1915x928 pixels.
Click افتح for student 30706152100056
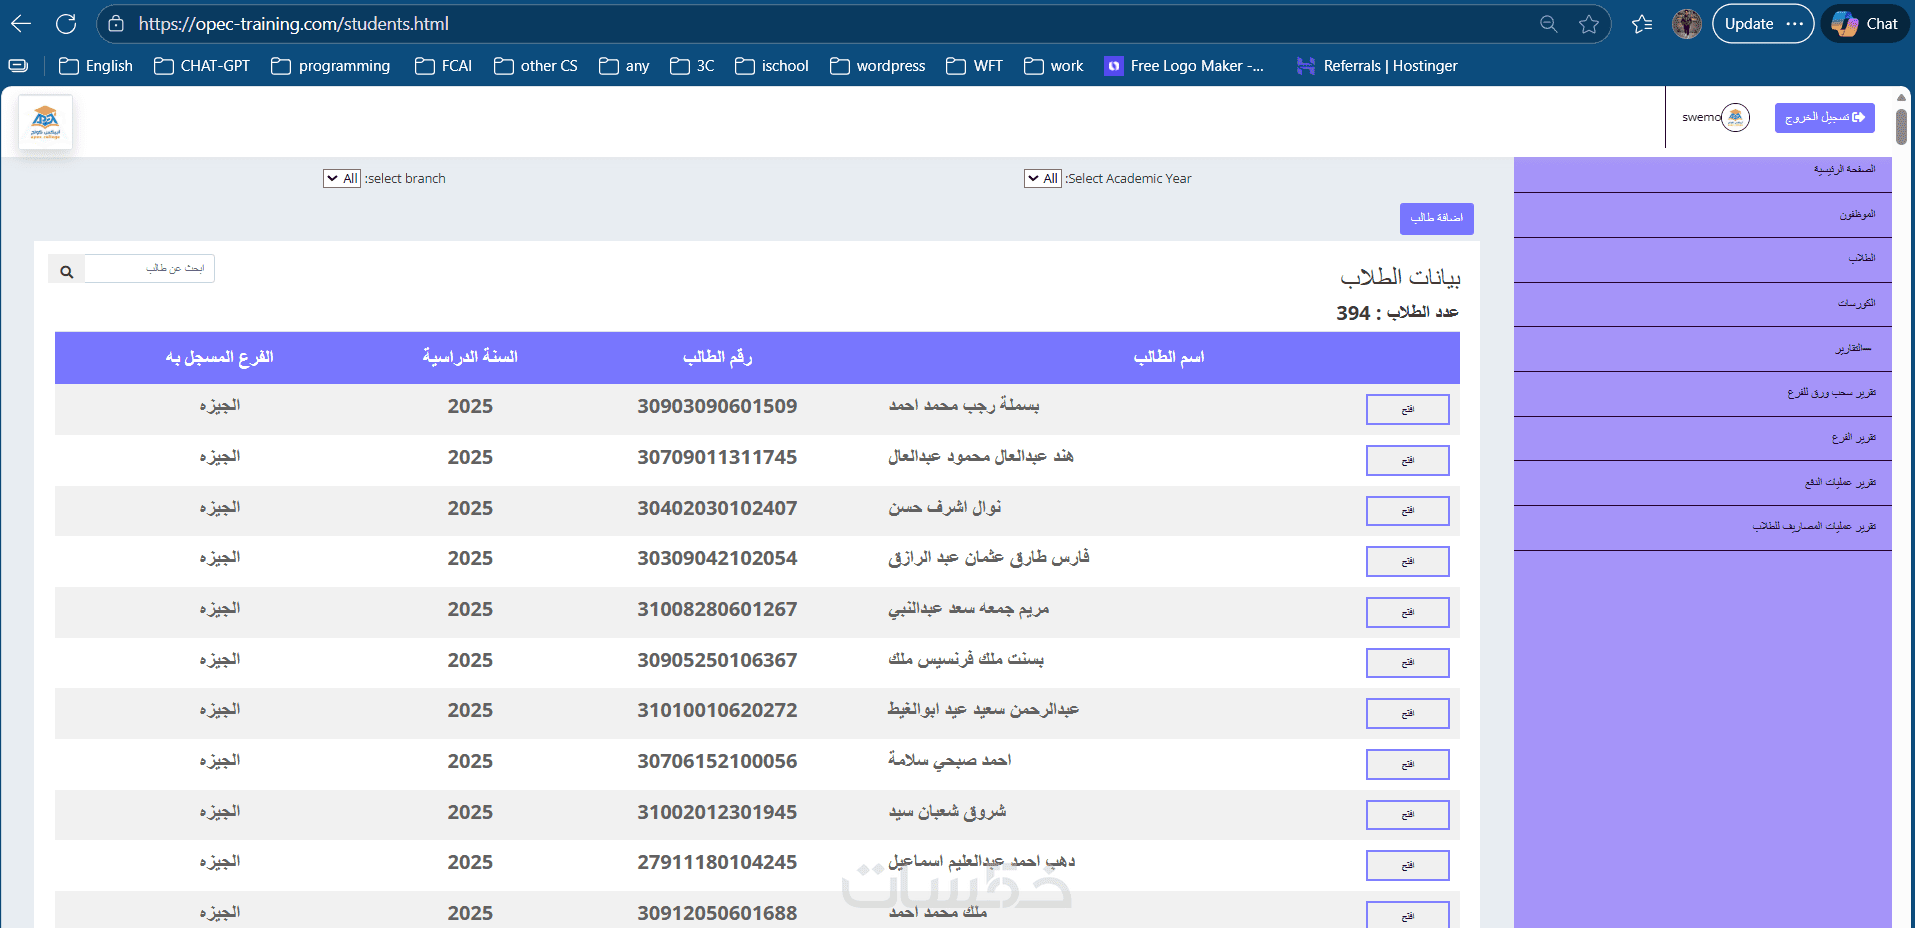pyautogui.click(x=1408, y=764)
